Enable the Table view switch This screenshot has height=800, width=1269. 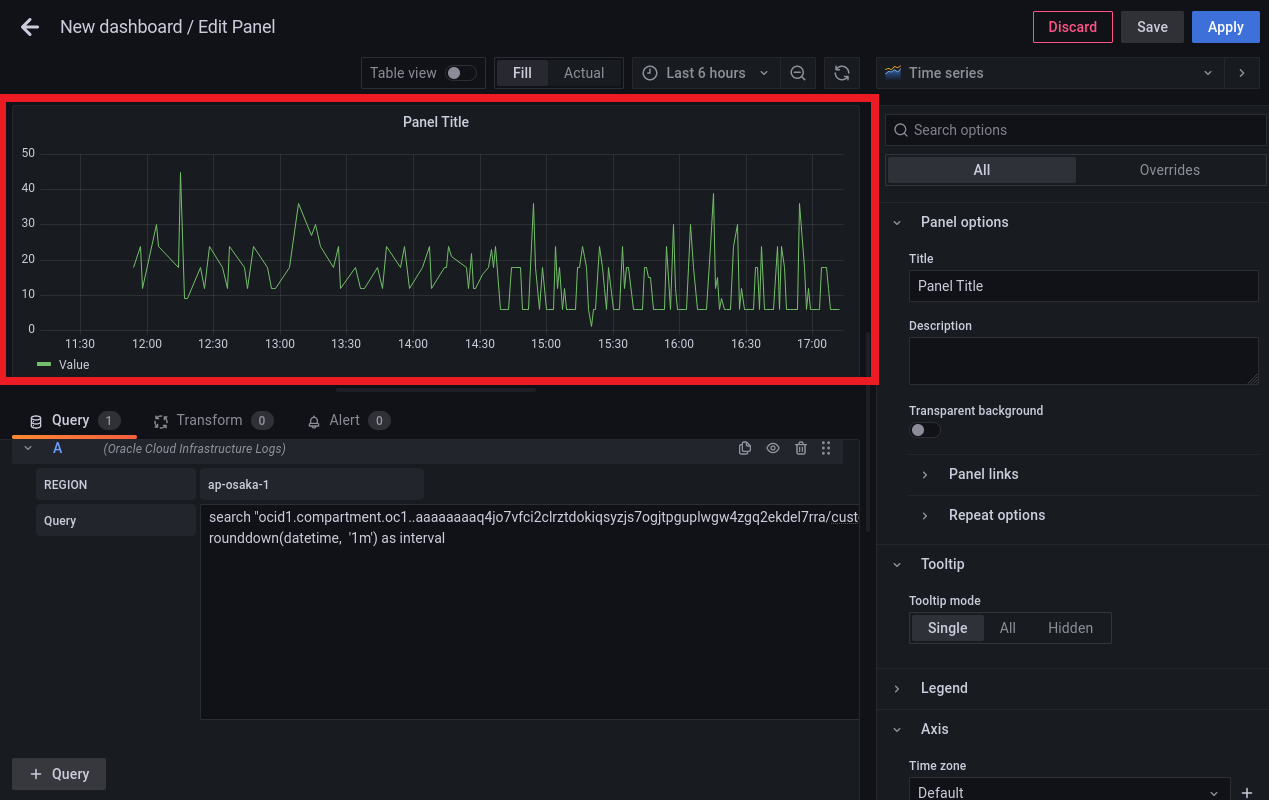point(460,73)
